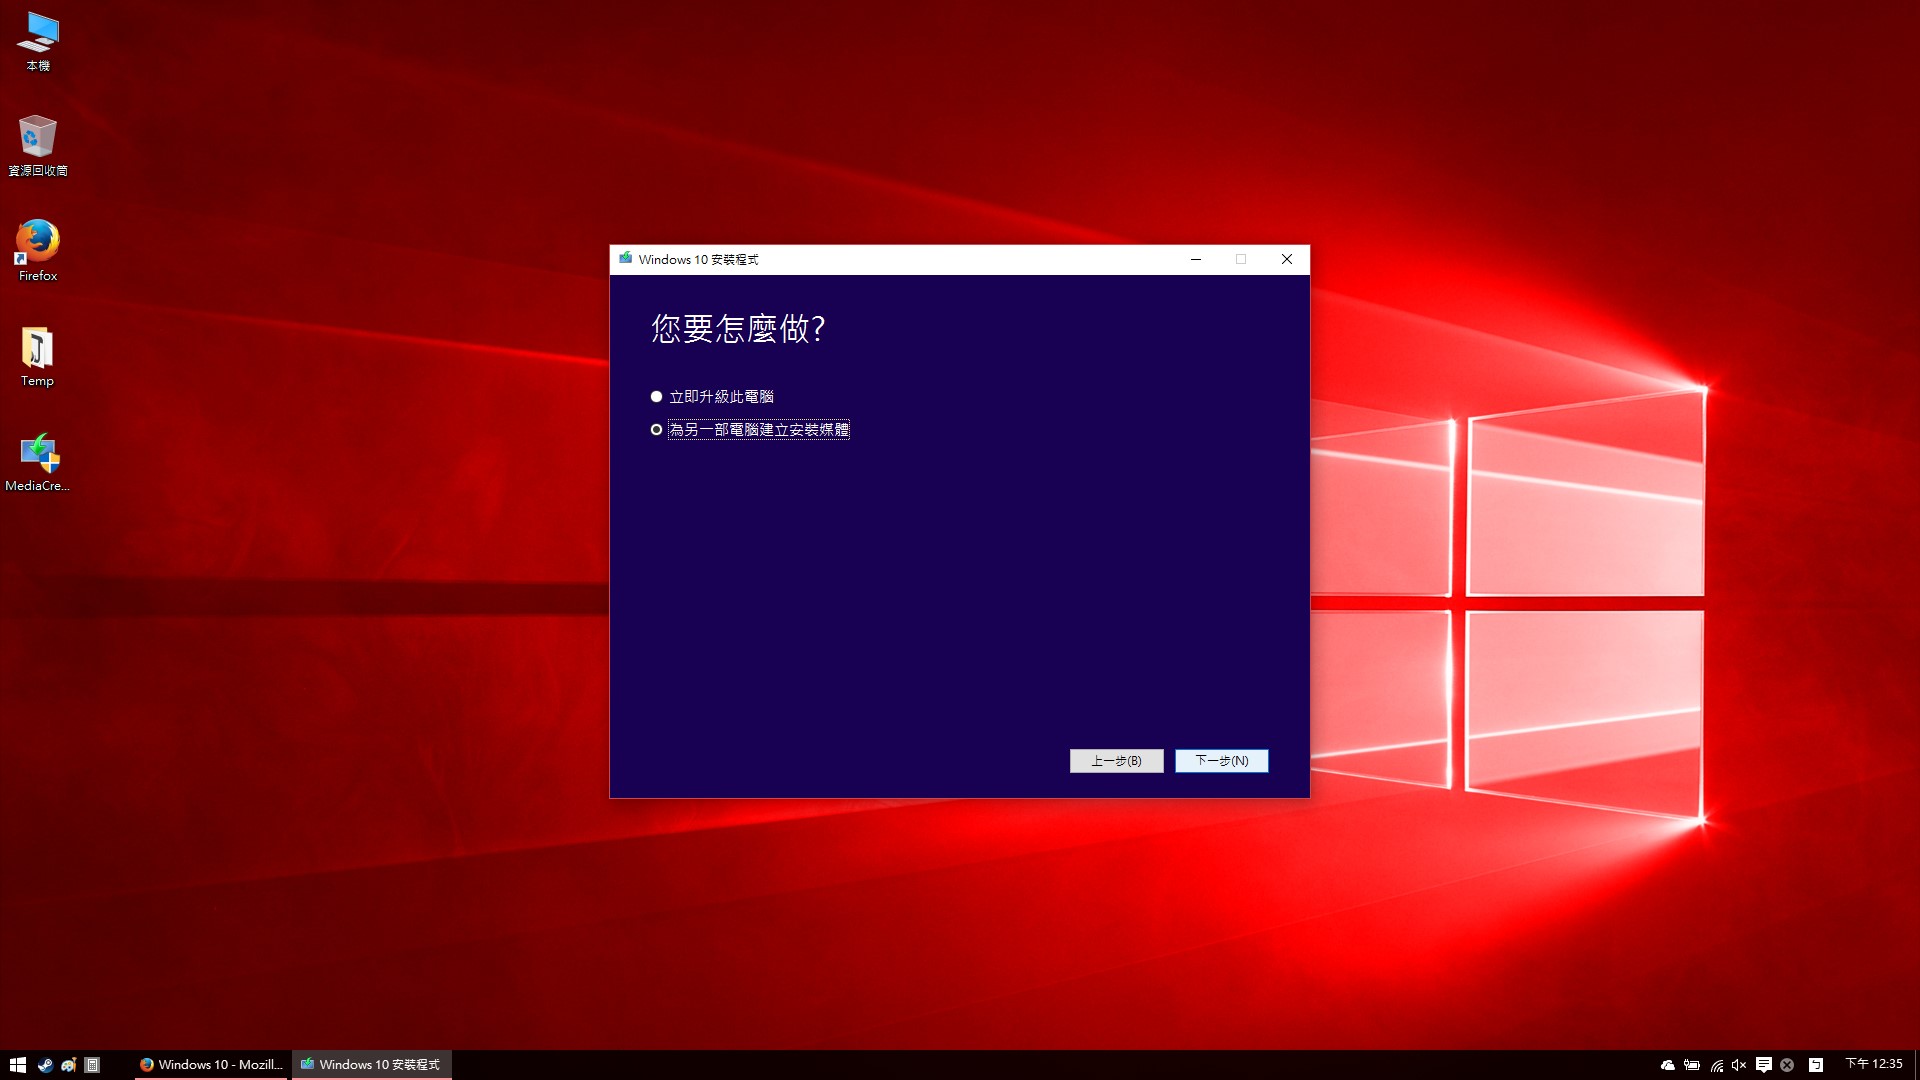
Task: Open the clock showing 下午 12:35
Action: pos(1873,1064)
